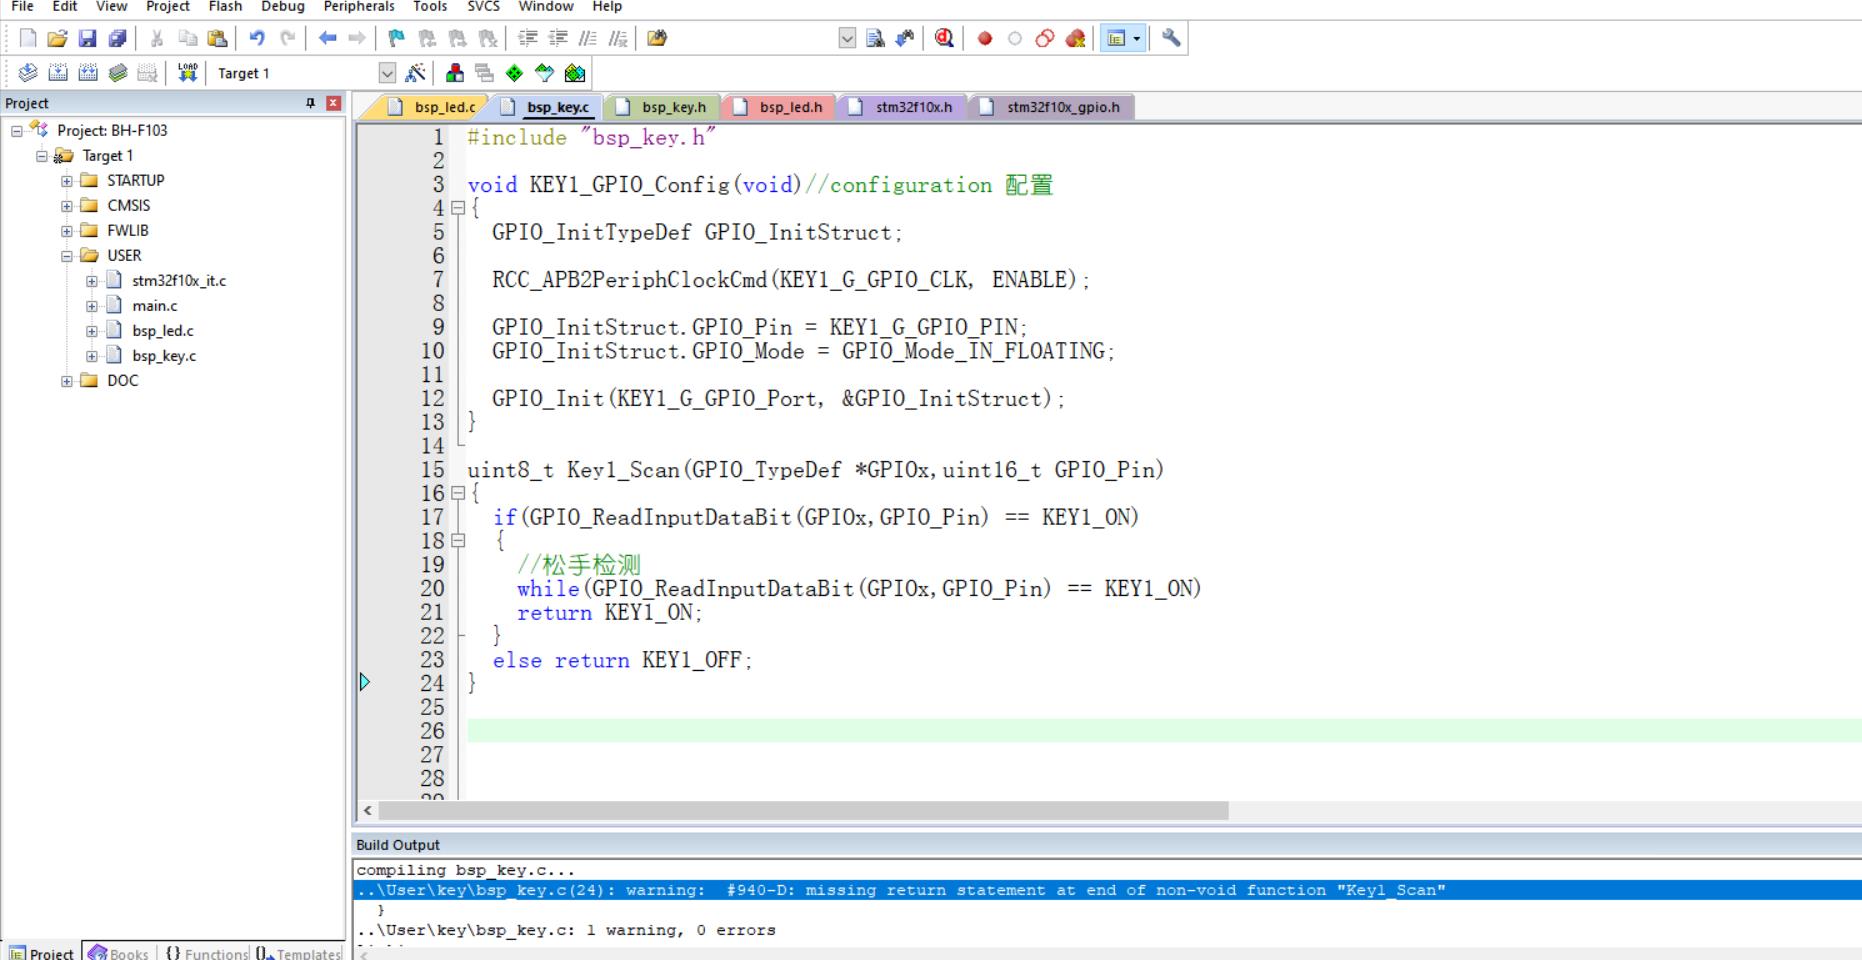Click the editor horizontal scrollbar thumb
The width and height of the screenshot is (1862, 960).
click(x=803, y=811)
